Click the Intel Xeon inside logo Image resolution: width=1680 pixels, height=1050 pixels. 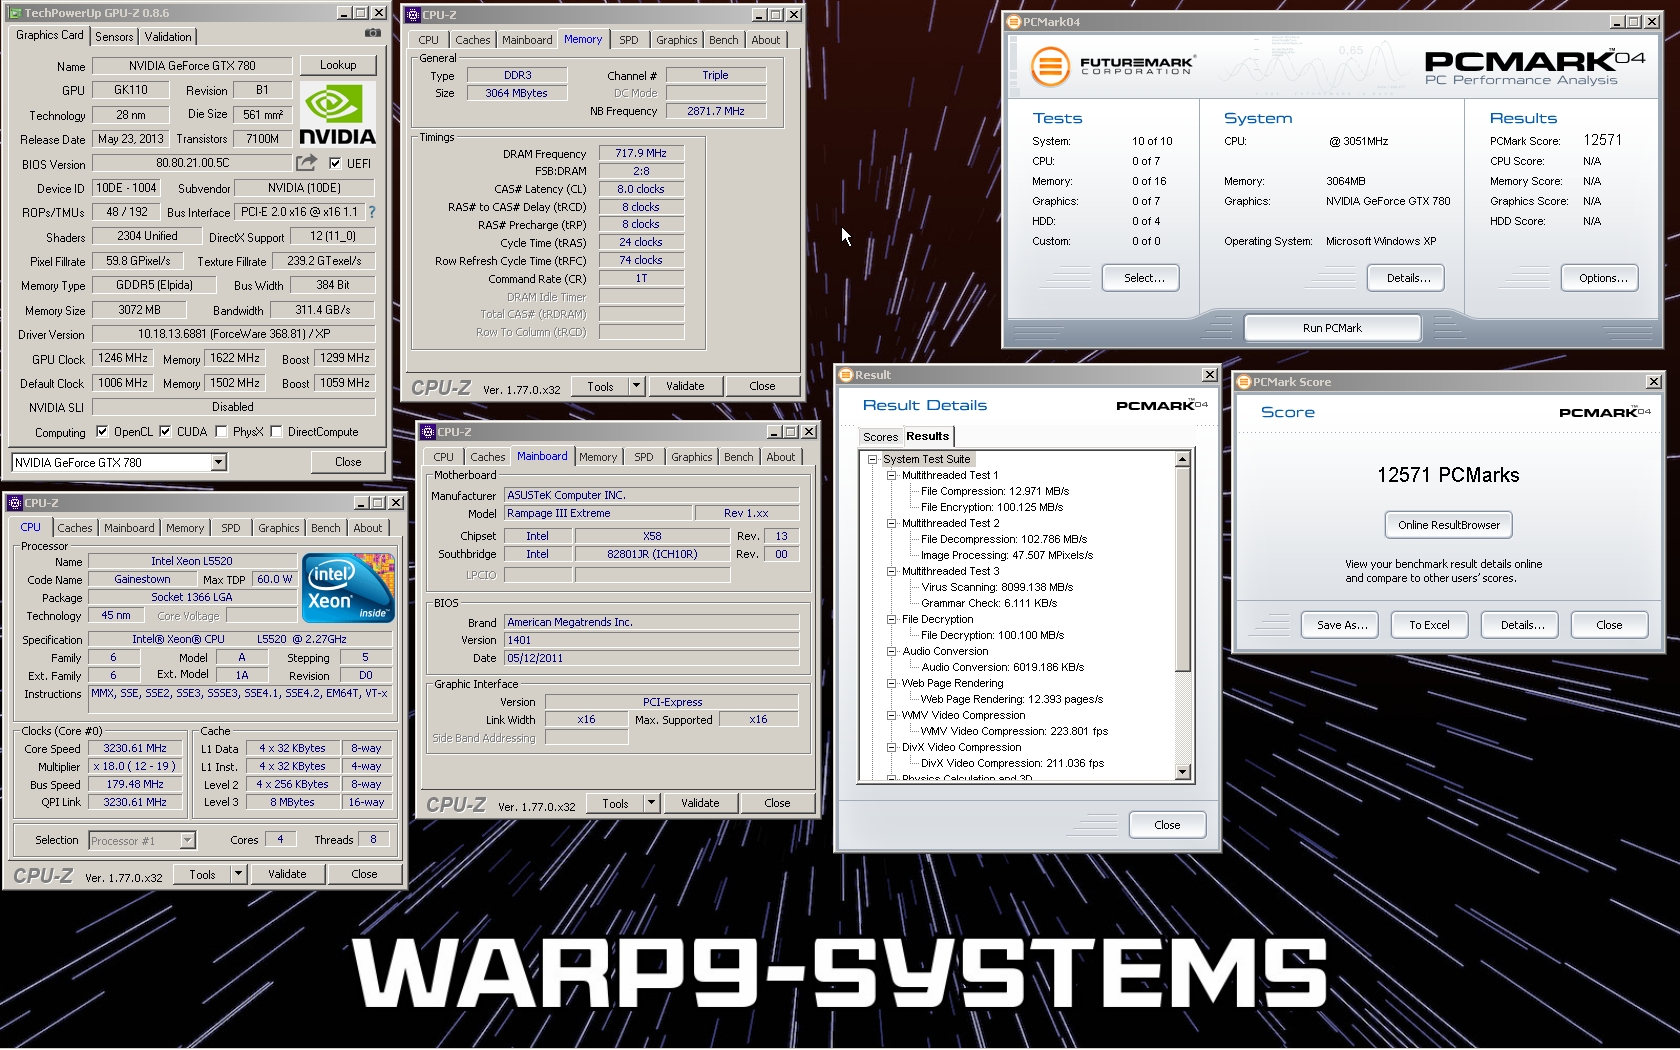coord(348,588)
